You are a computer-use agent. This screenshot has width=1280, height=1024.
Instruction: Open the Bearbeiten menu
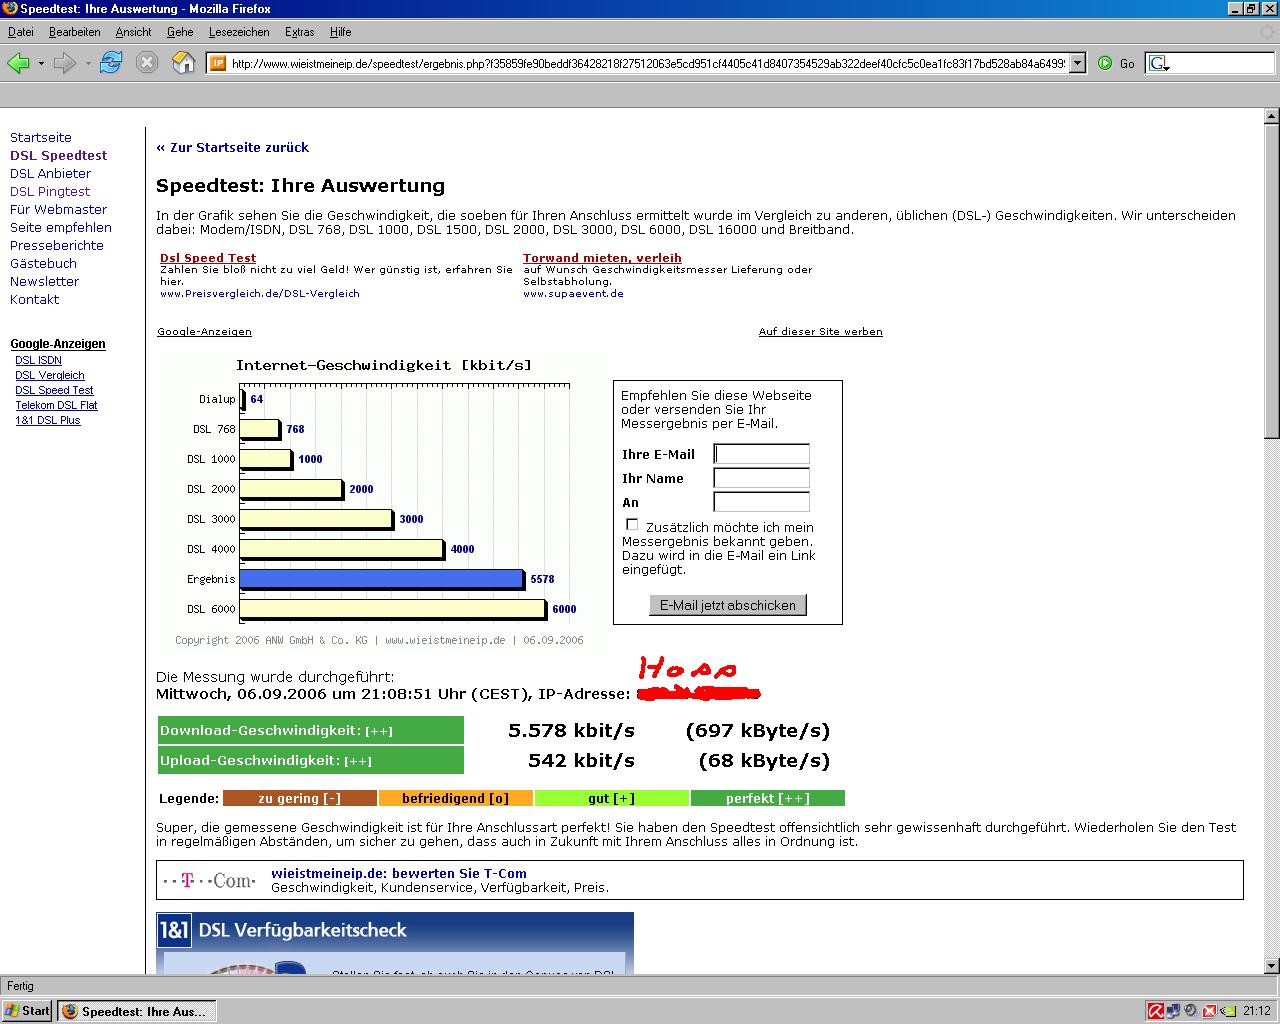(74, 32)
